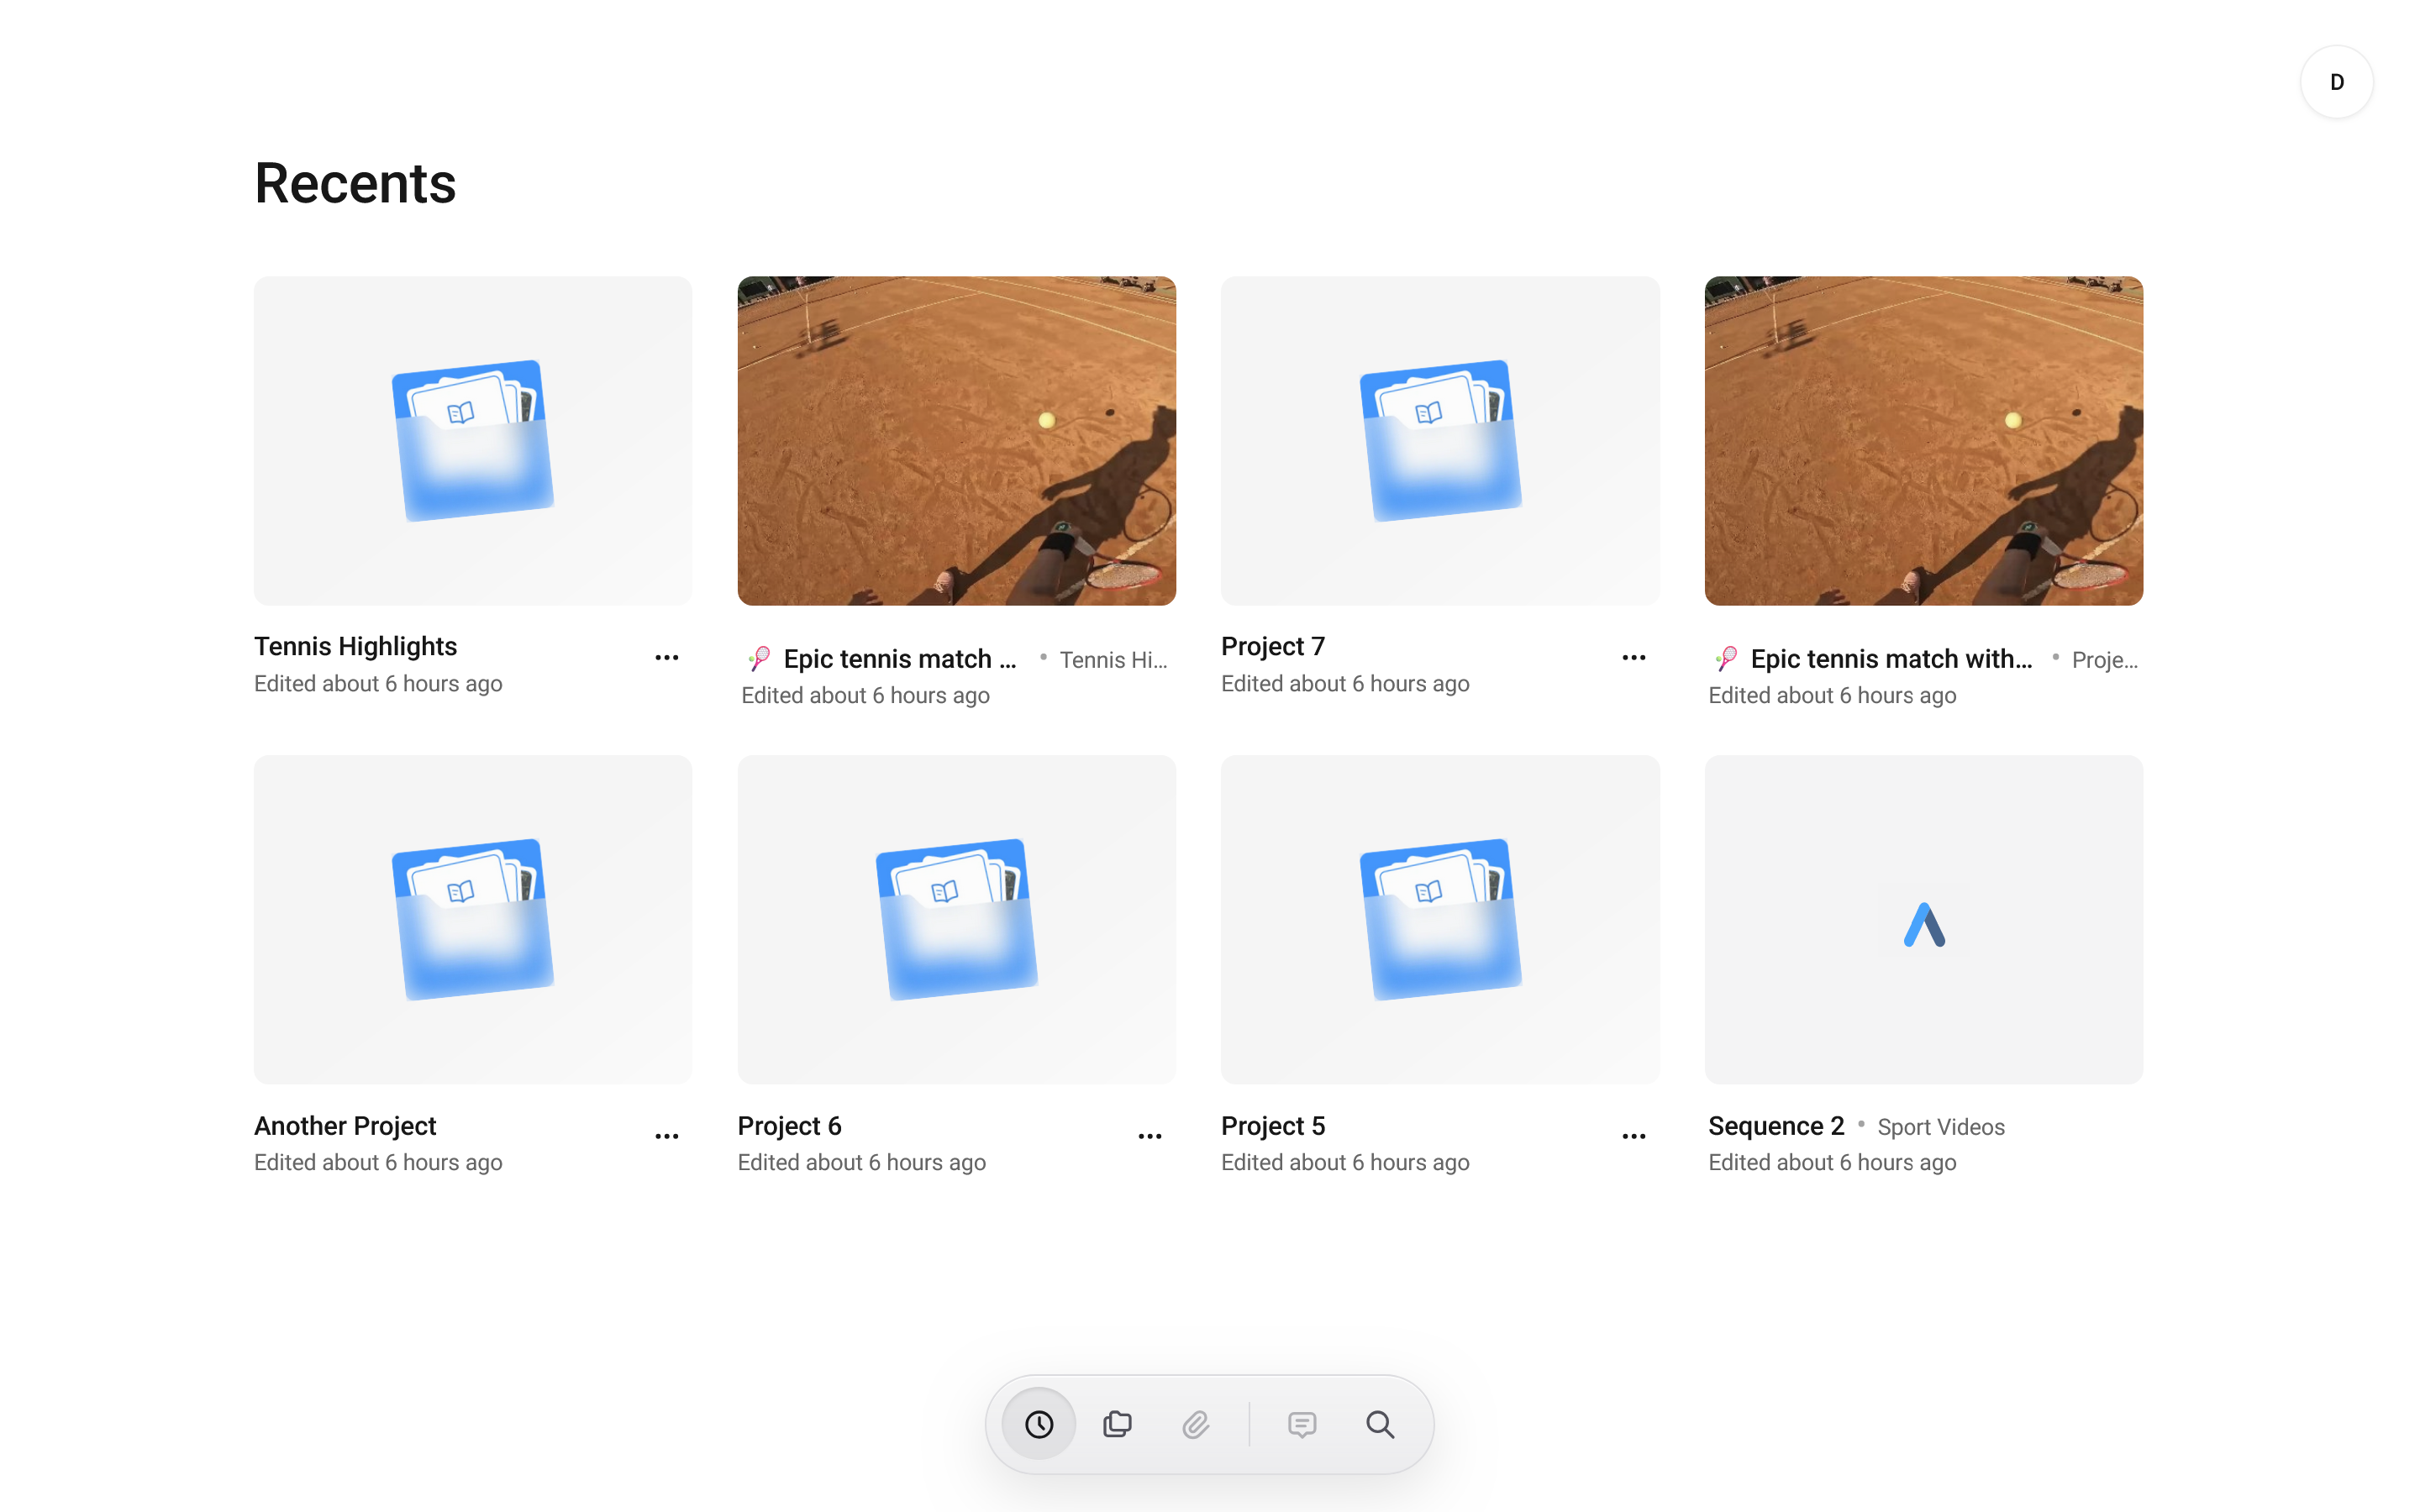Screen dimensions: 2420x1512
Task: Open more options for Project 5
Action: 1634,1137
